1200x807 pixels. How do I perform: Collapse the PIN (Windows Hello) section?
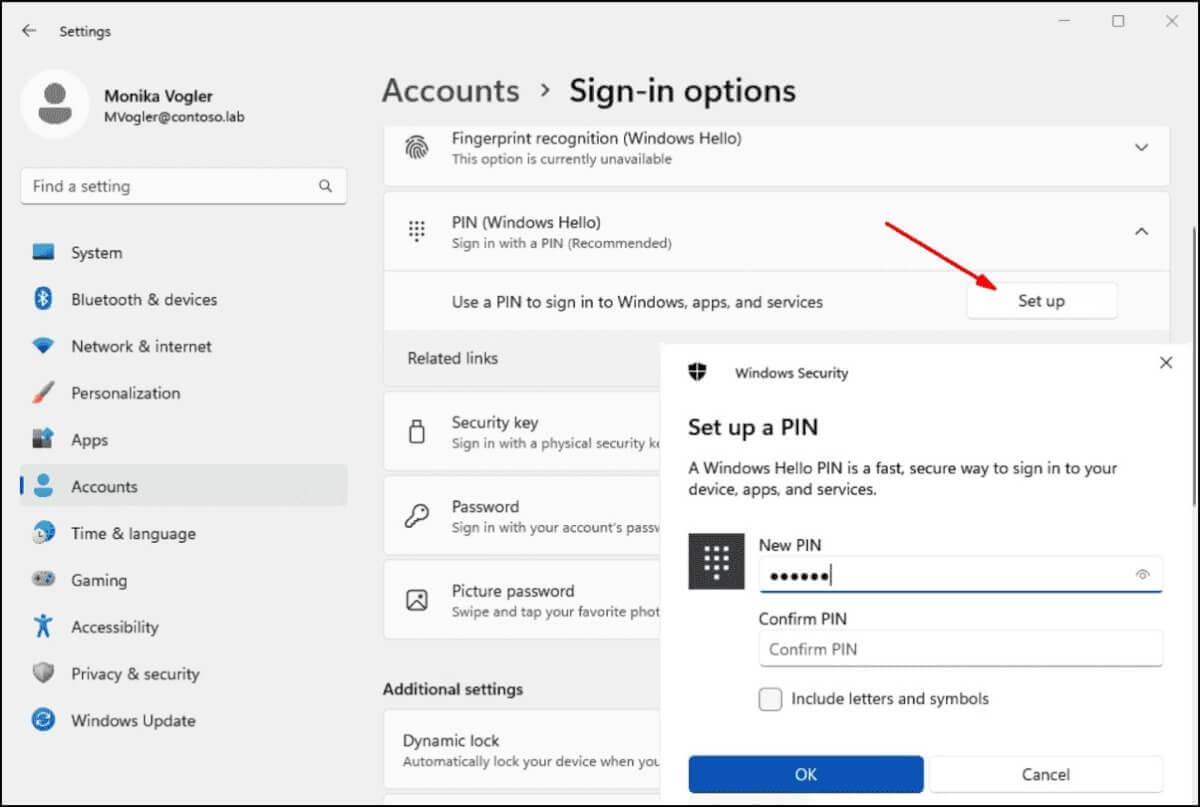(x=1141, y=231)
